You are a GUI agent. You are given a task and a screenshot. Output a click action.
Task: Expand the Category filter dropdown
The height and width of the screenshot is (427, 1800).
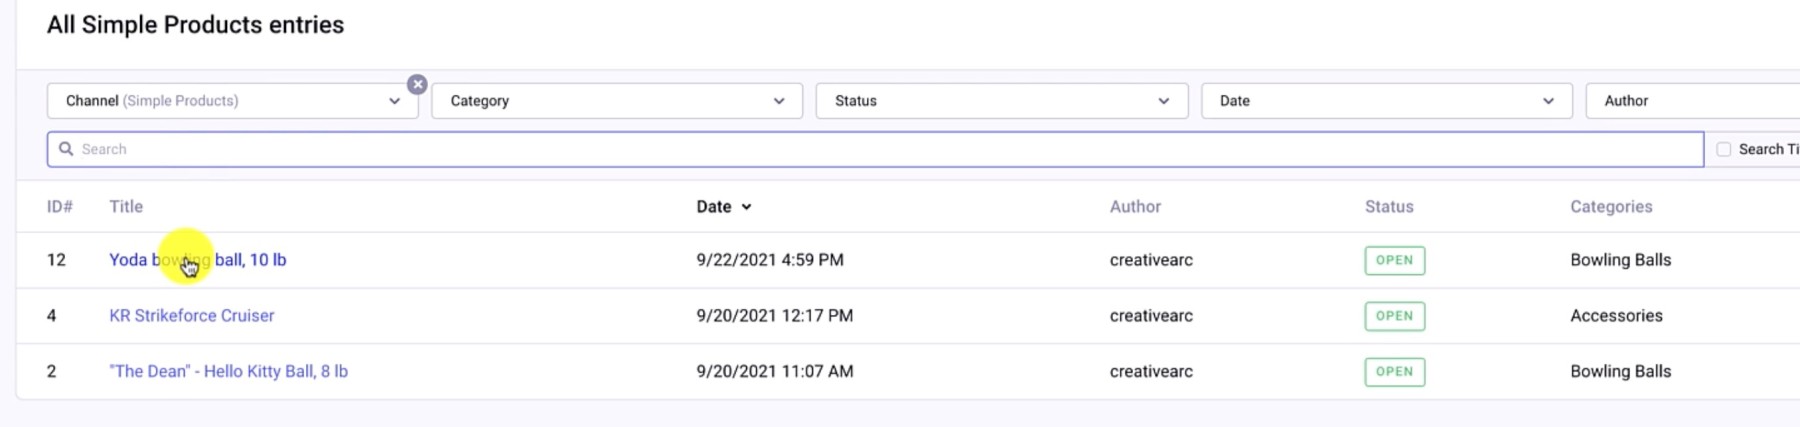[x=617, y=101]
